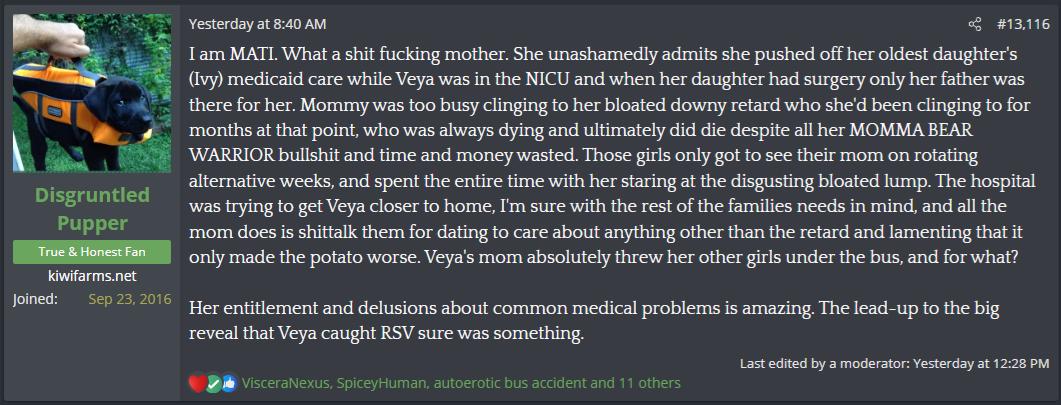
Task: Click the blue thumbs-up reaction icon
Action: [x=229, y=384]
